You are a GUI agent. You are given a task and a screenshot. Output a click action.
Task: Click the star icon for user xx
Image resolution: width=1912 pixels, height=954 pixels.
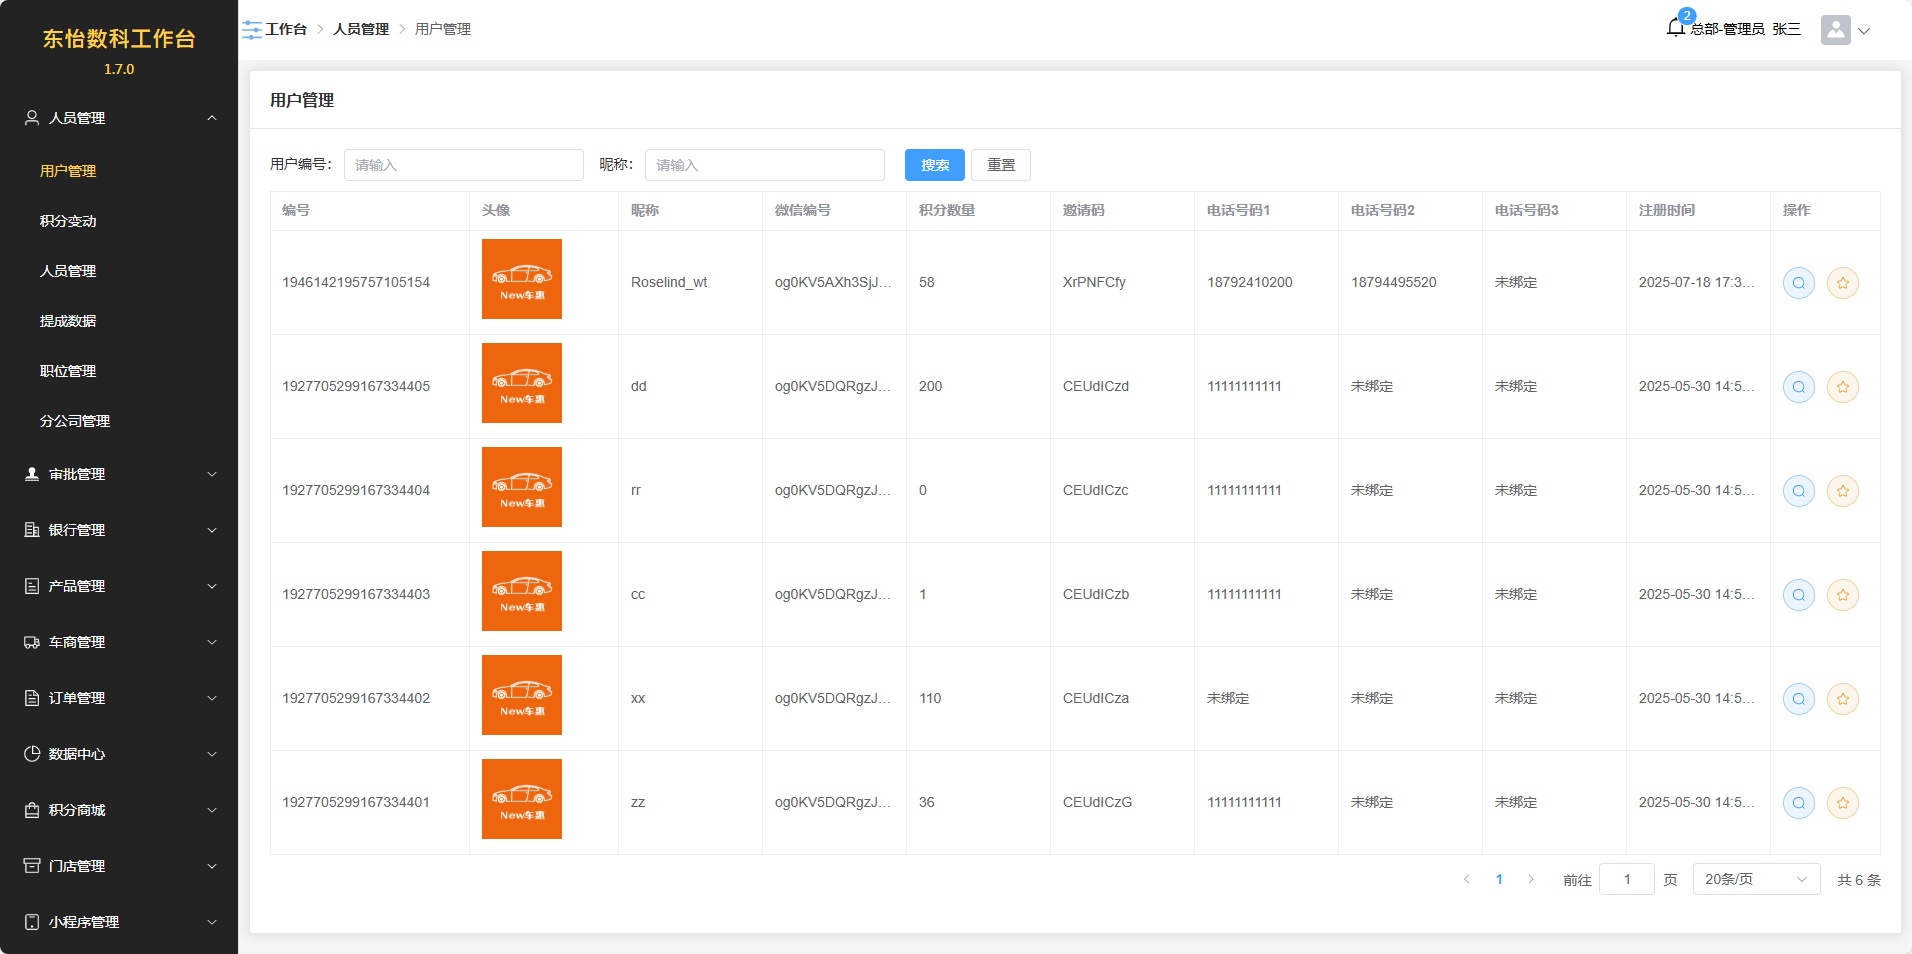[x=1842, y=699]
